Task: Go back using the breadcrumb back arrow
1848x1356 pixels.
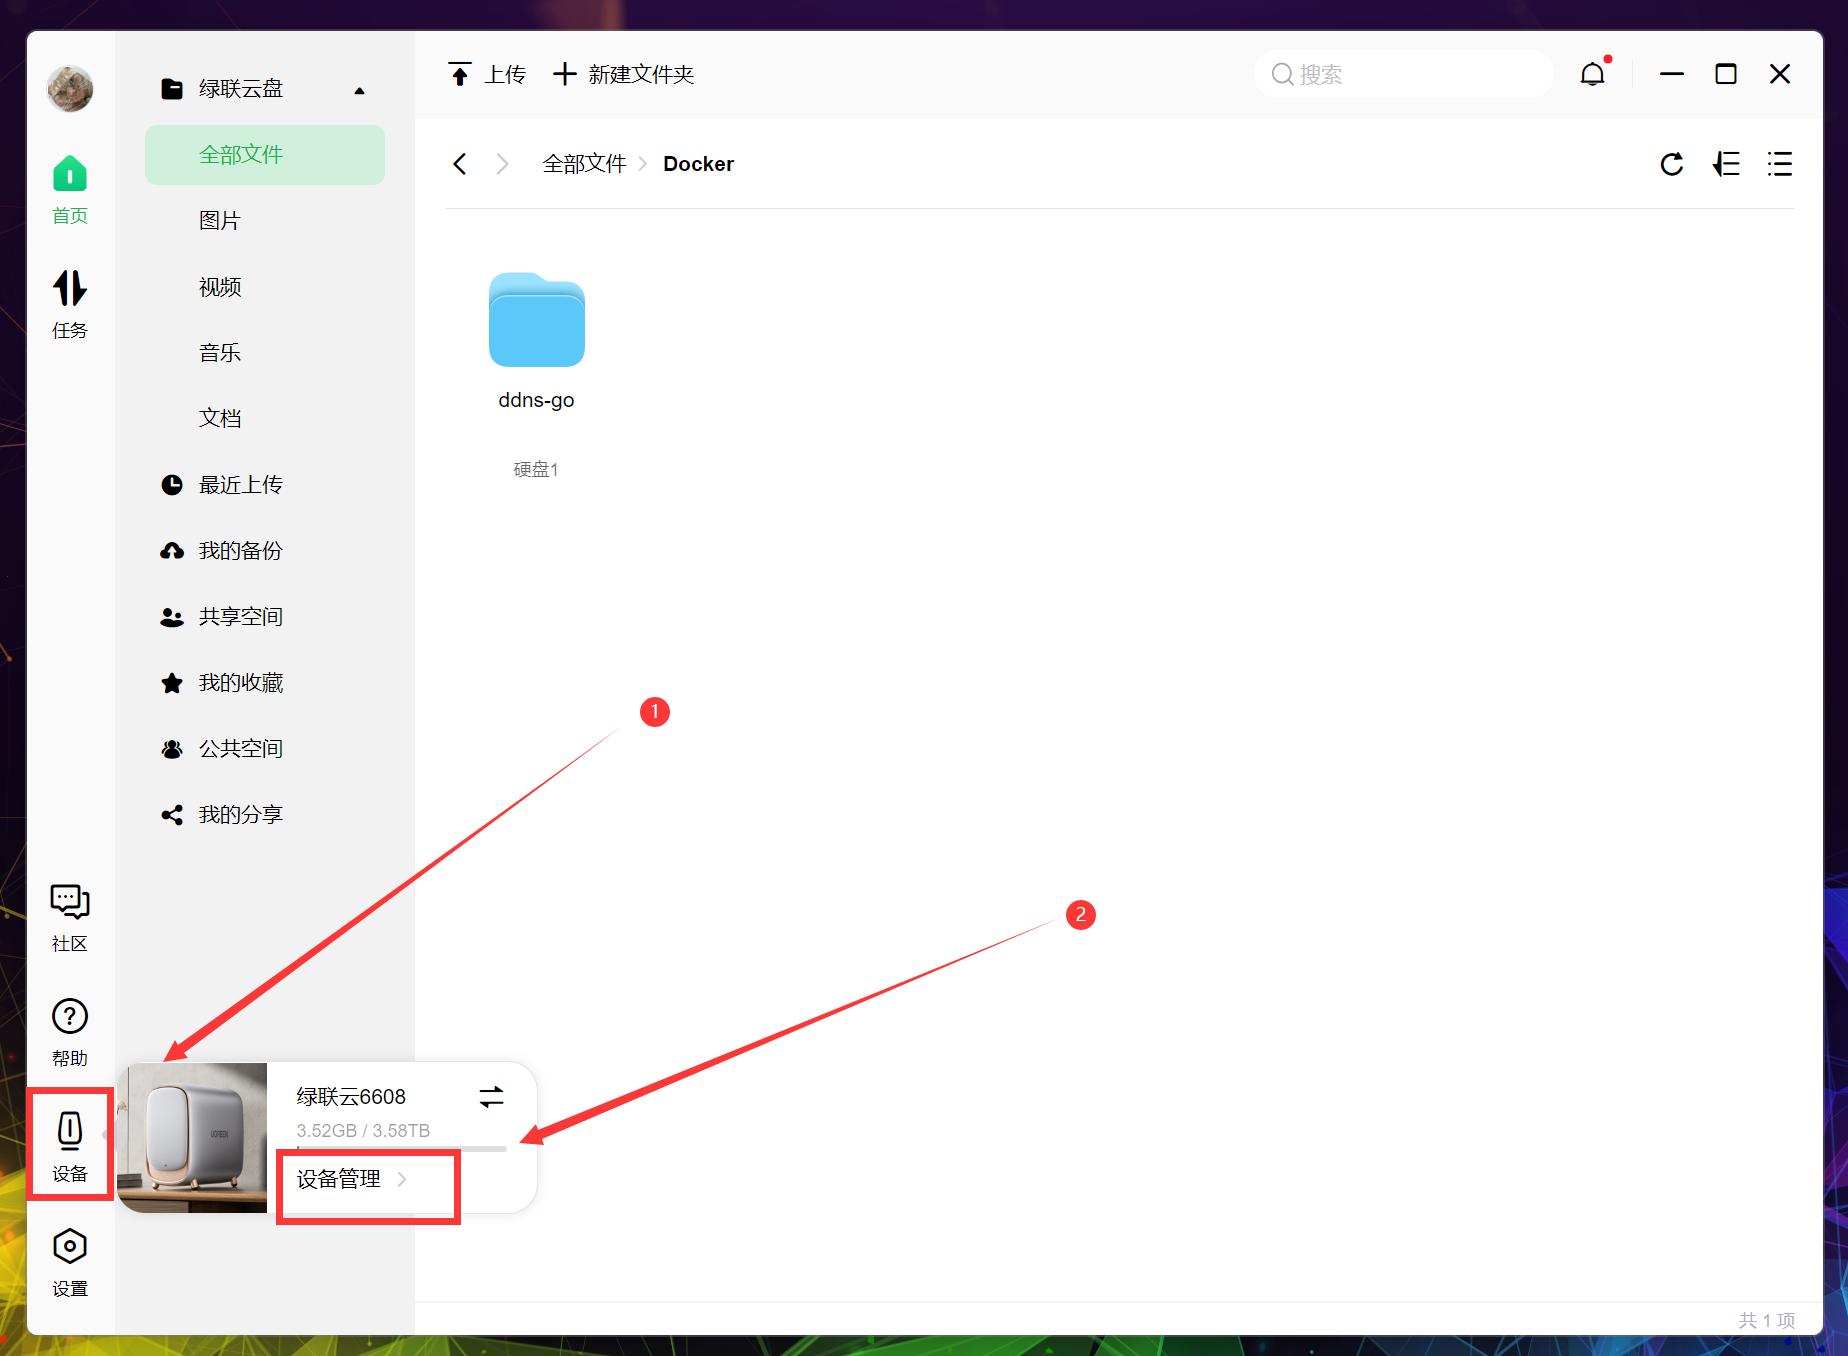Action: click(460, 163)
